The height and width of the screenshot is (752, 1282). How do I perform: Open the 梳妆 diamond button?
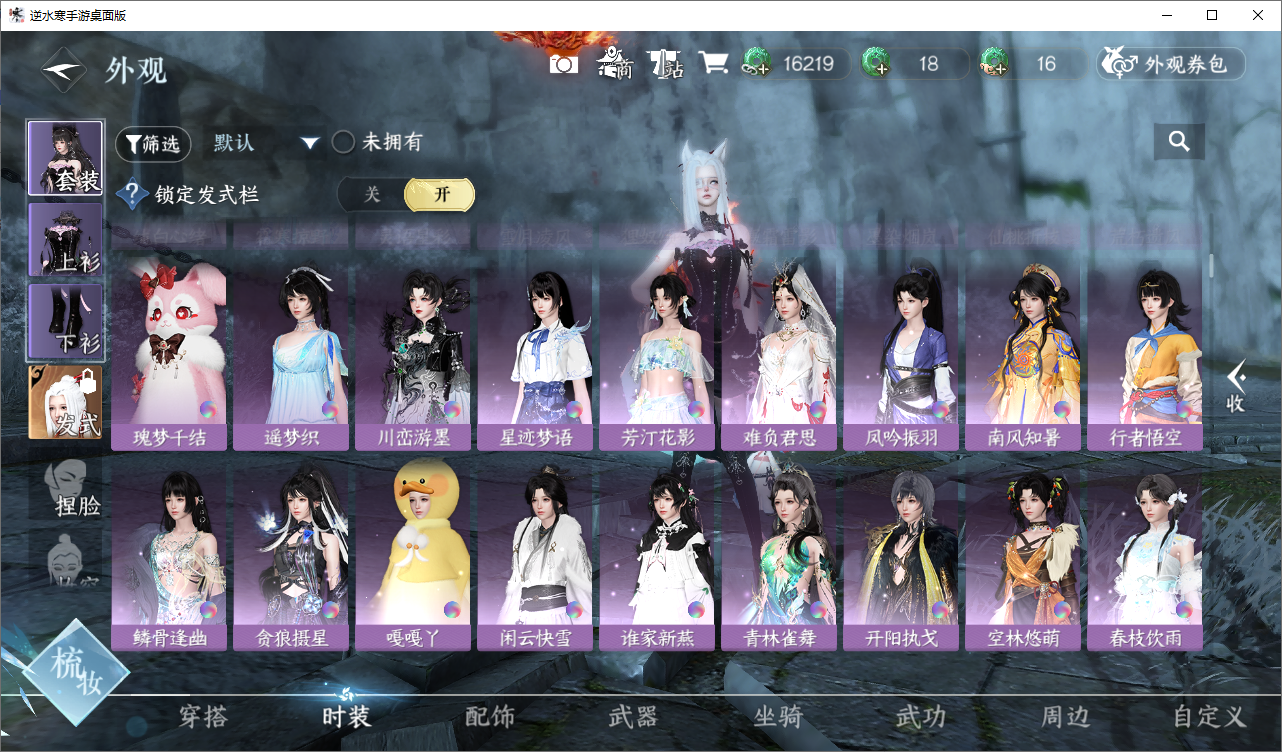76,672
